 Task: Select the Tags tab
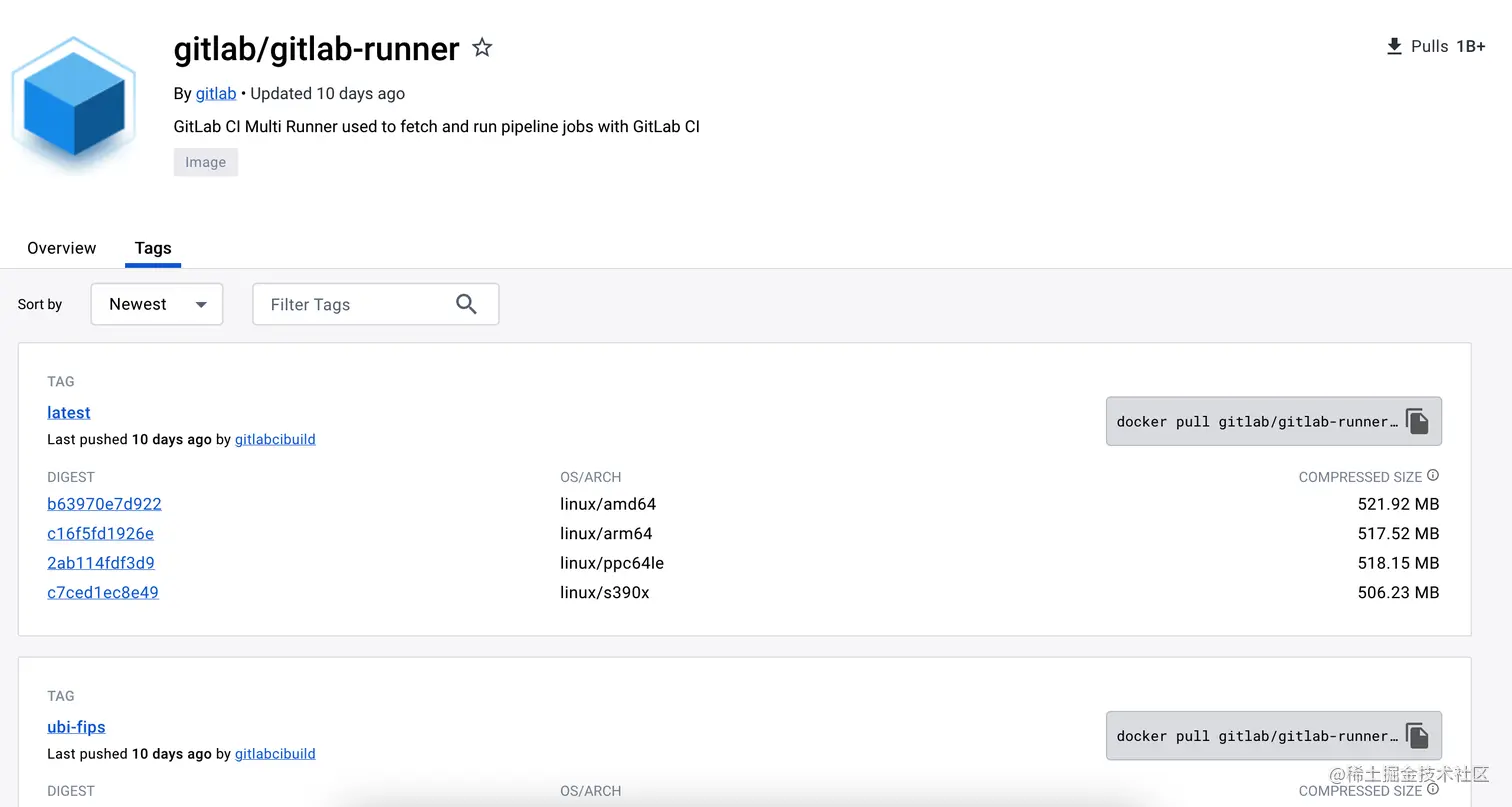tap(153, 248)
